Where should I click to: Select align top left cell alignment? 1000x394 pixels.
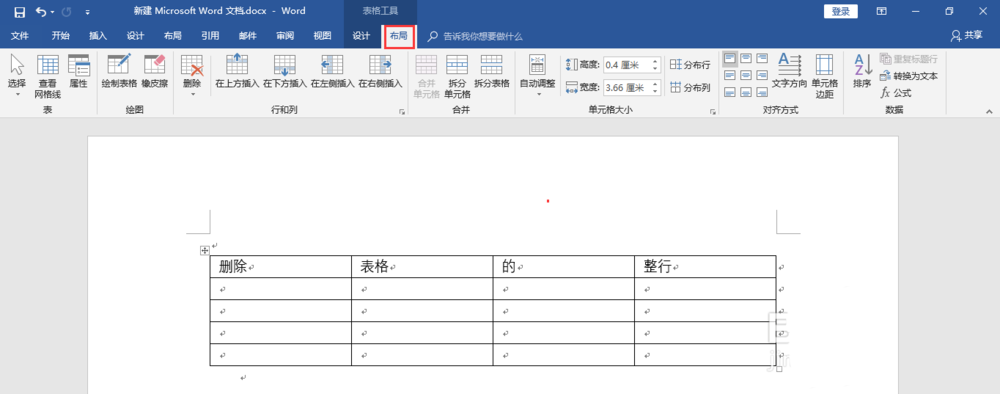click(730, 59)
